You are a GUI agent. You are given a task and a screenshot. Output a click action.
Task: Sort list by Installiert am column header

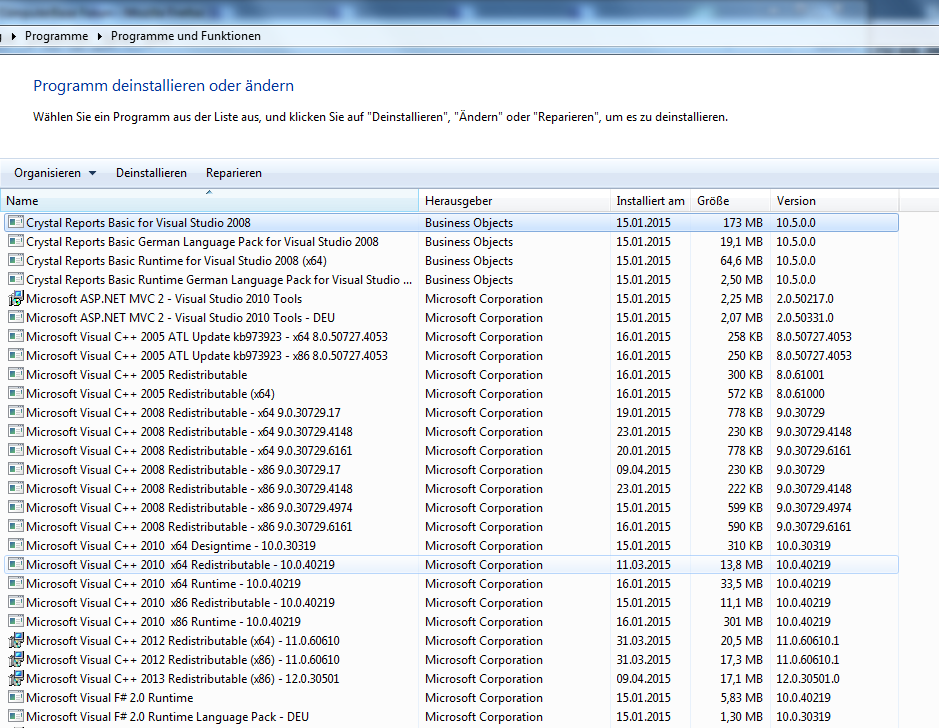click(650, 201)
